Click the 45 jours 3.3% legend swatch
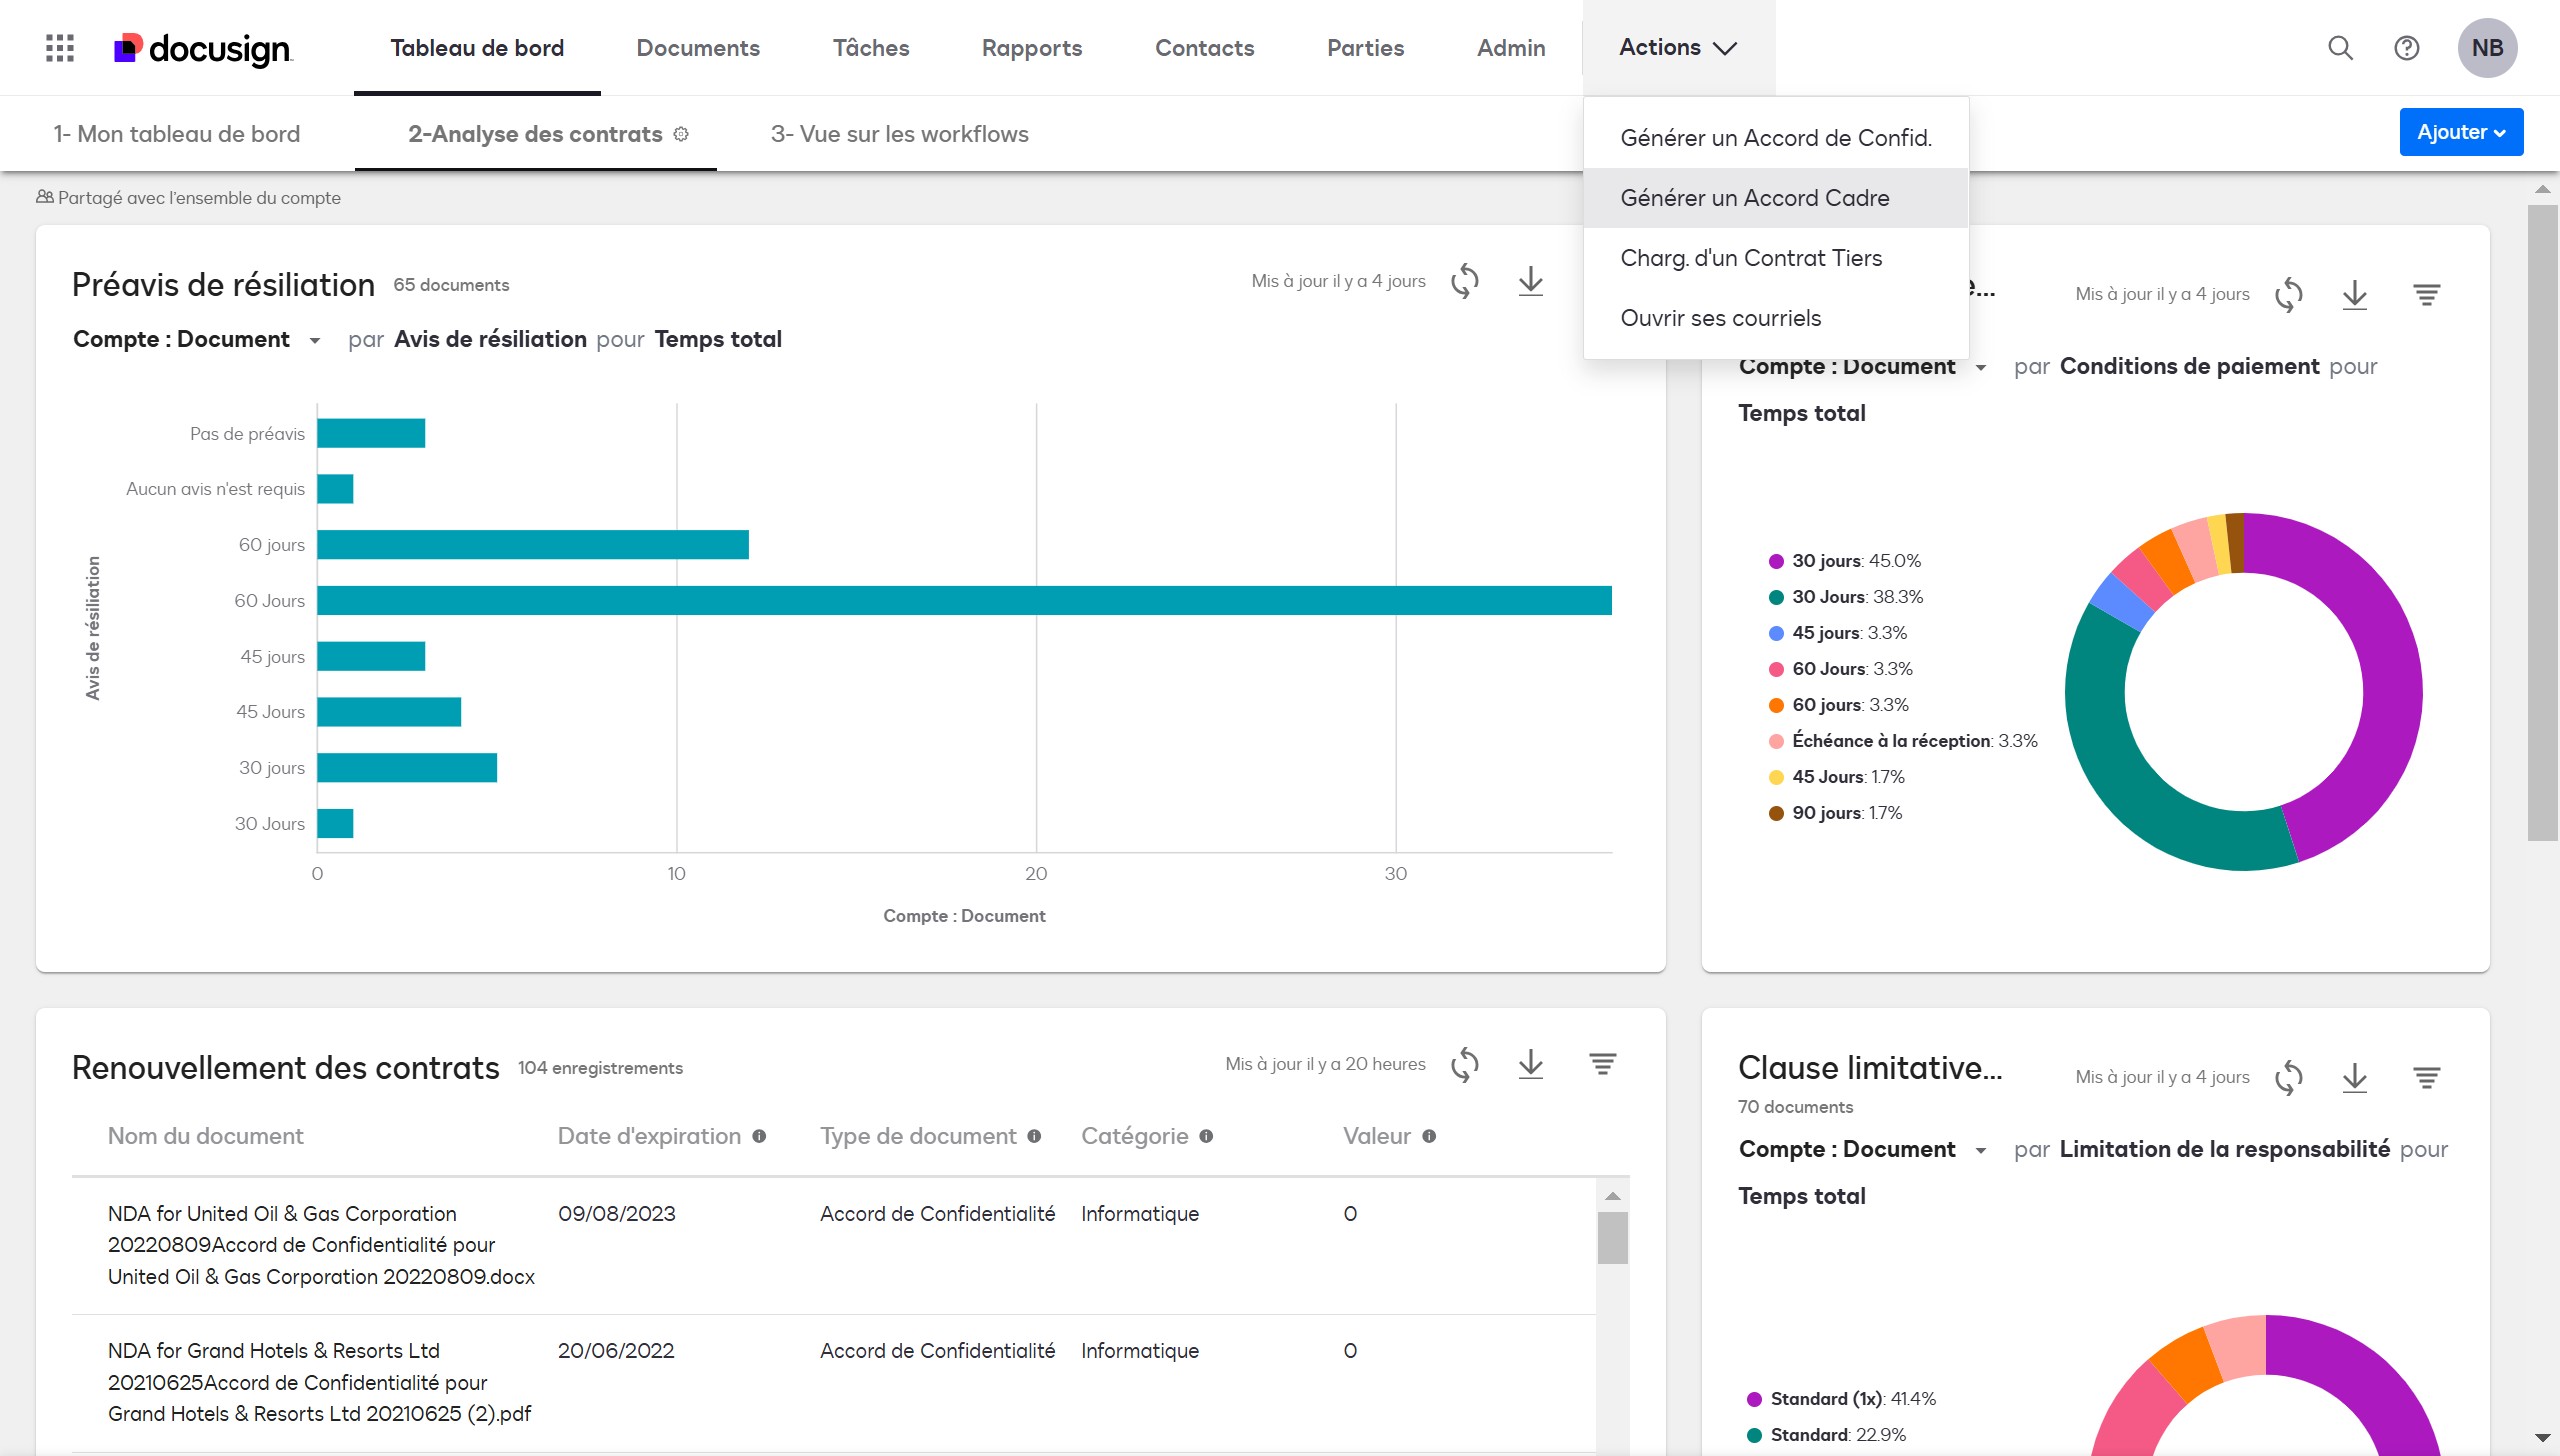The width and height of the screenshot is (2560, 1456). tap(1776, 633)
